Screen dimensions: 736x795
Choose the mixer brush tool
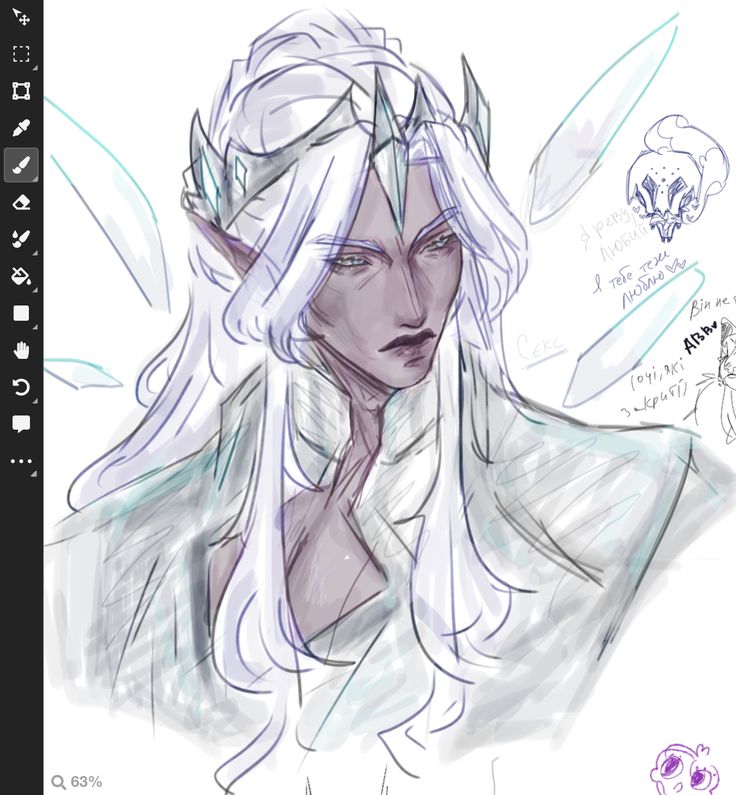[21, 239]
